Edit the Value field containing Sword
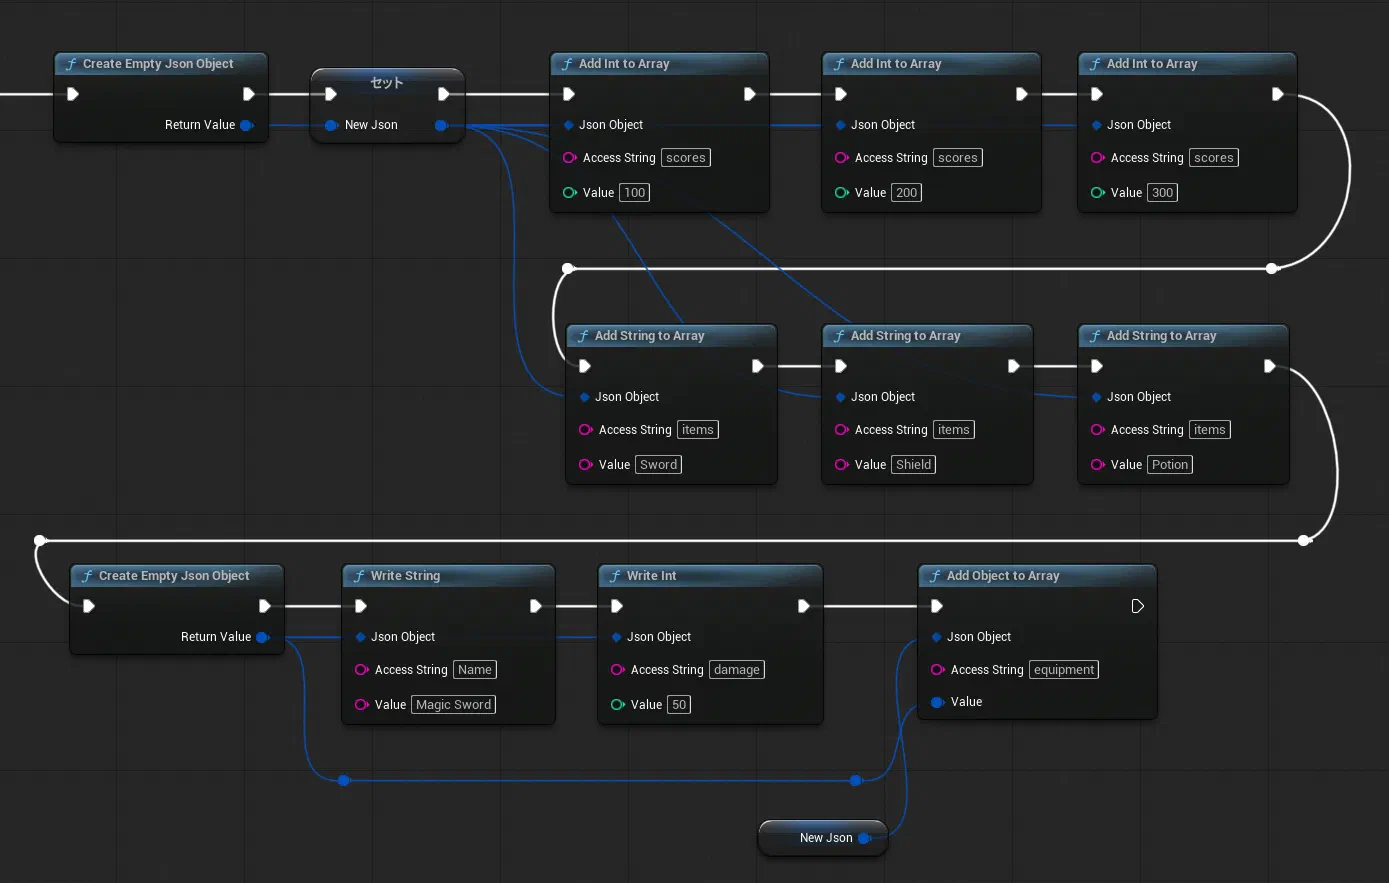Screen dimensions: 1389x883 [659, 465]
